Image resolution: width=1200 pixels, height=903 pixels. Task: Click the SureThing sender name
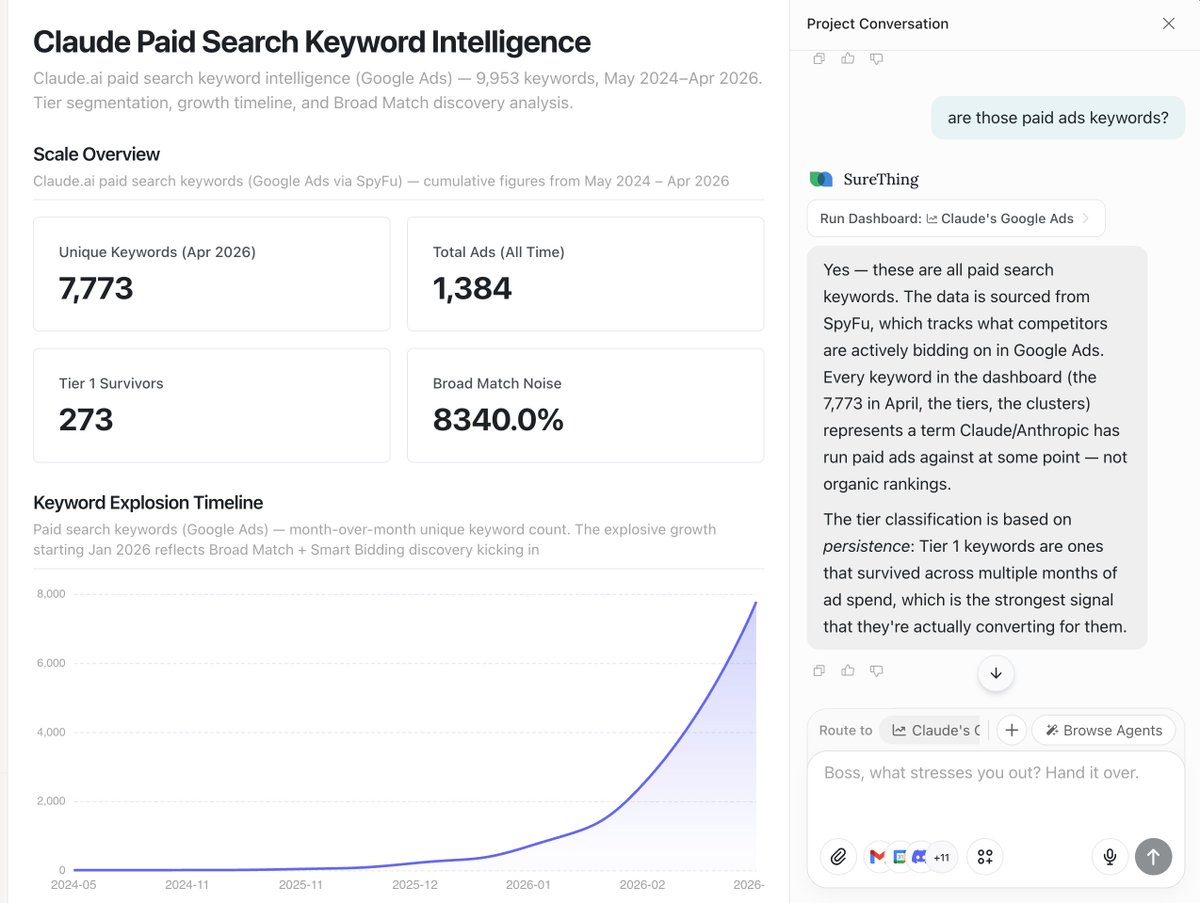(x=881, y=180)
